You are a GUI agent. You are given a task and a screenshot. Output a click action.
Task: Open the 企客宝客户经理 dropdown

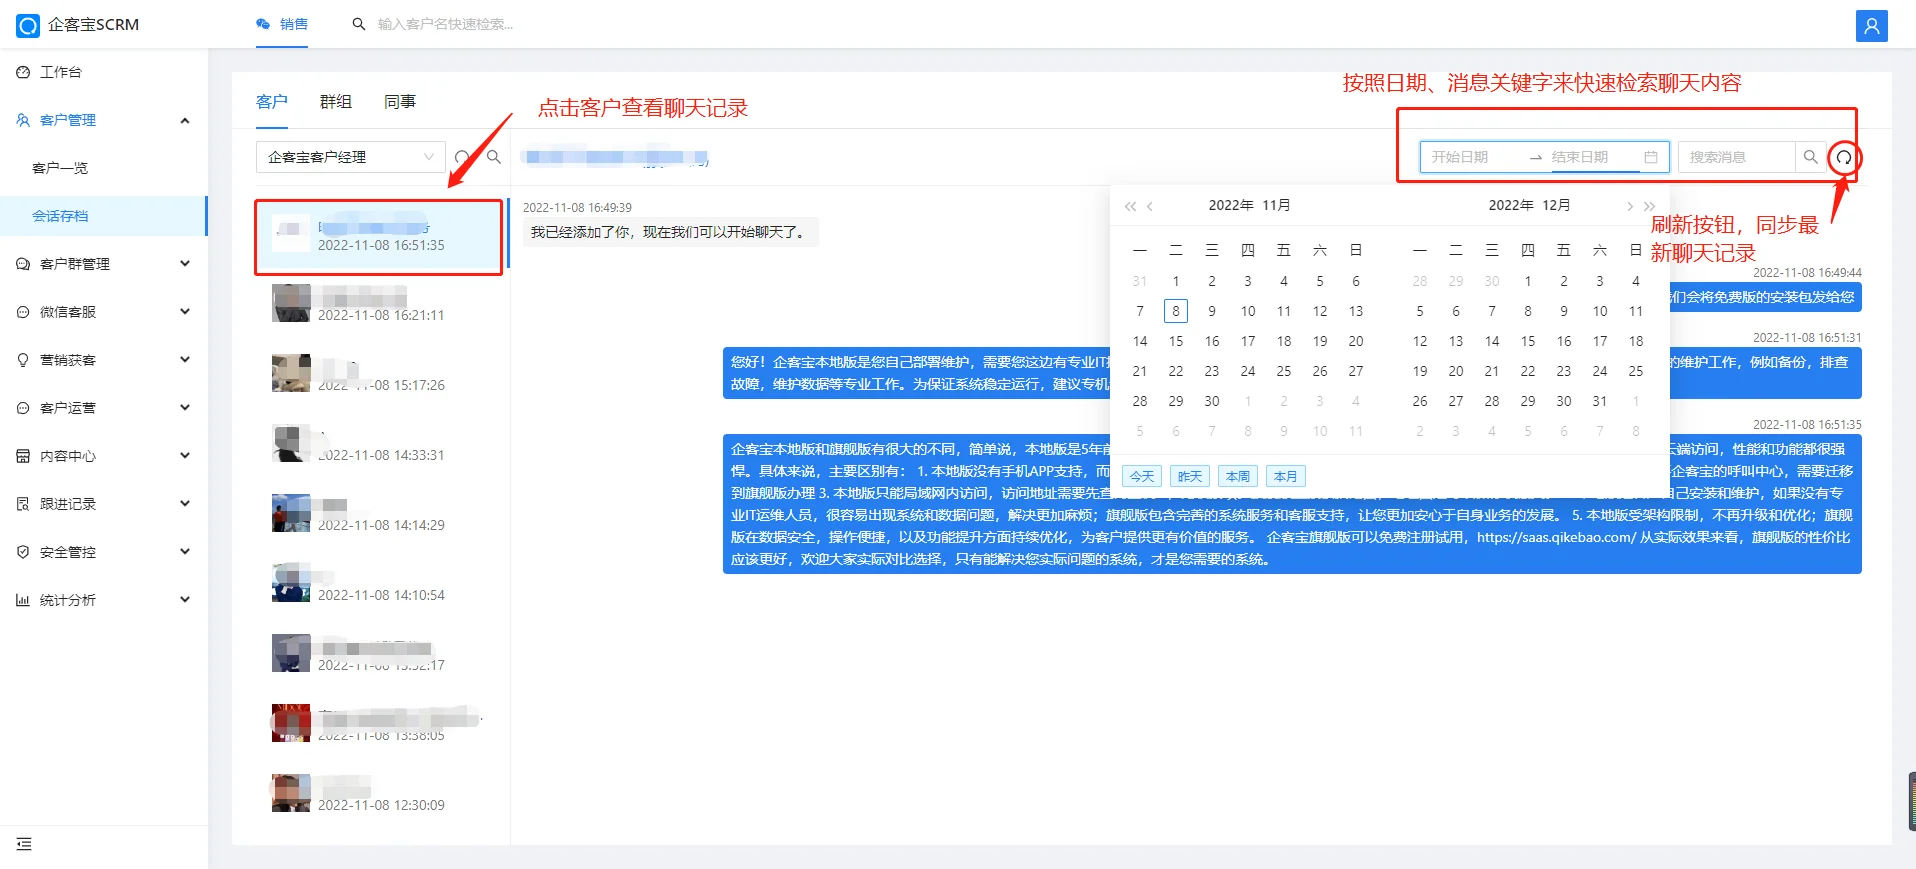pos(351,157)
